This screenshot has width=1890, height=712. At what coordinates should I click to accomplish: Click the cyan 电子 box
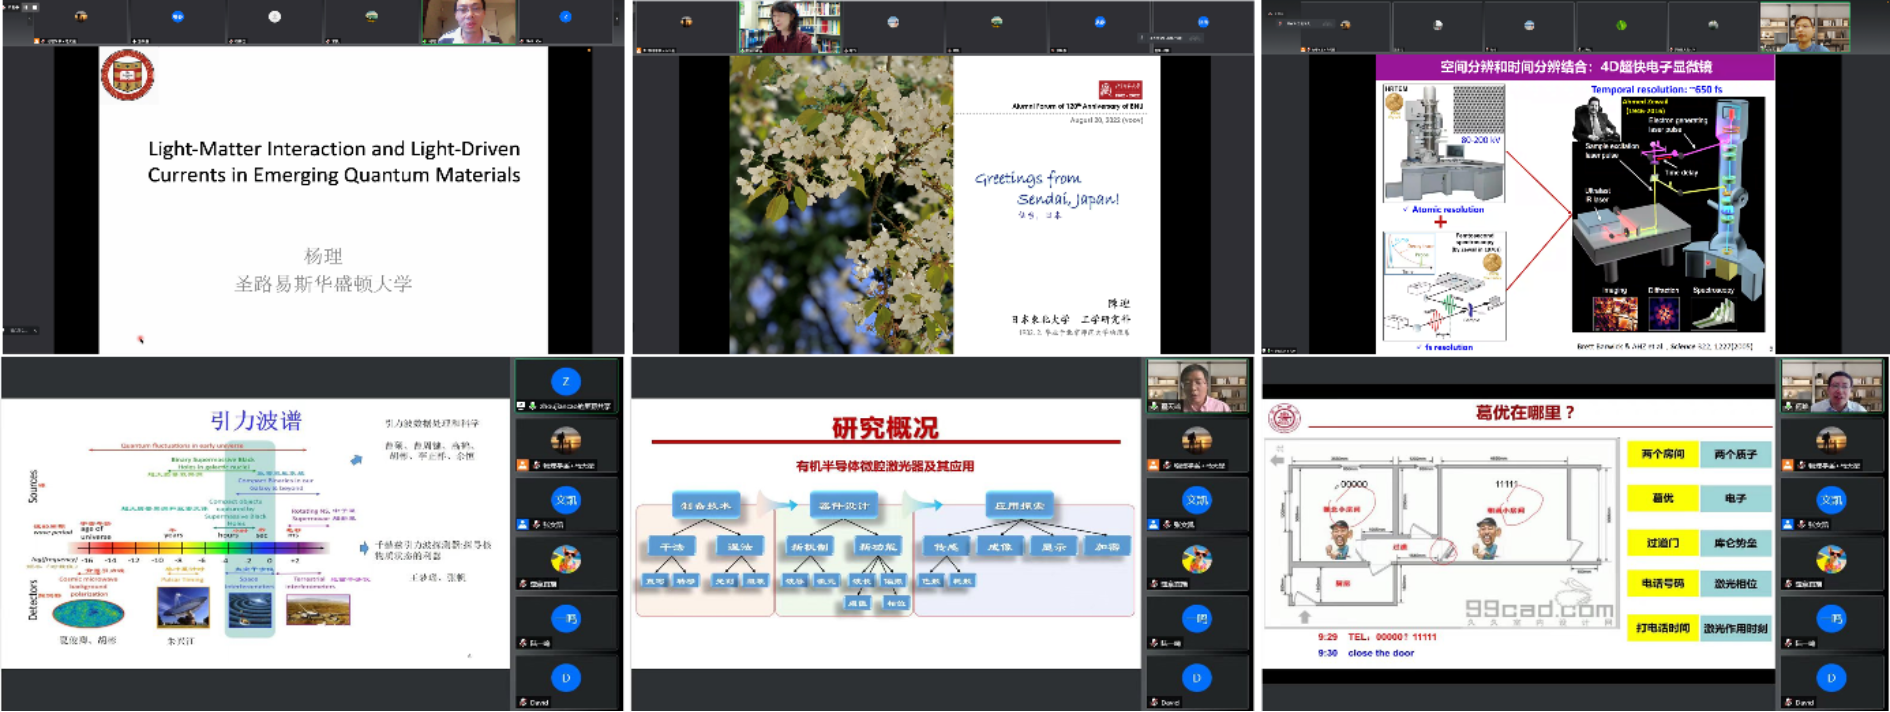tap(1735, 498)
